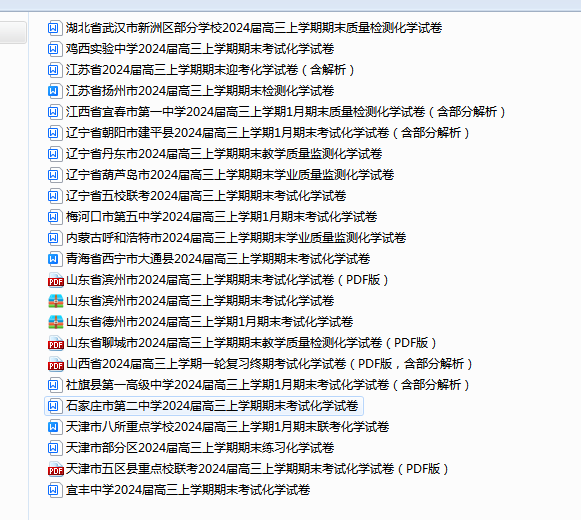Click the PDF icon of 山东省聊城市 file
Viewport: 581px width, 520px height.
click(x=56, y=343)
